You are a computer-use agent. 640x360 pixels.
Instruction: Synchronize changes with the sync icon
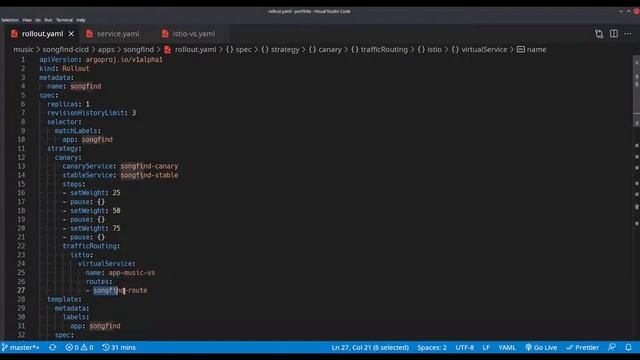53,347
